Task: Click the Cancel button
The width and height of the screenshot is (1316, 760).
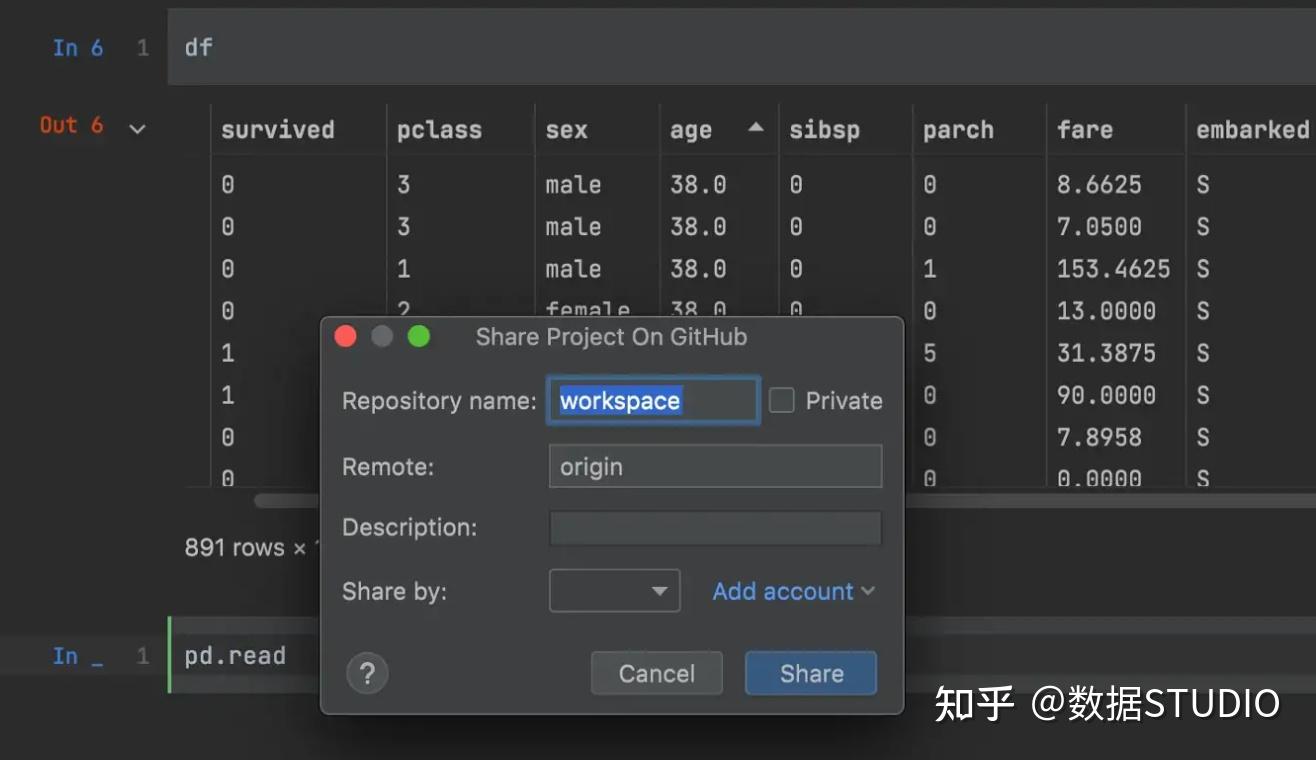Action: coord(656,673)
